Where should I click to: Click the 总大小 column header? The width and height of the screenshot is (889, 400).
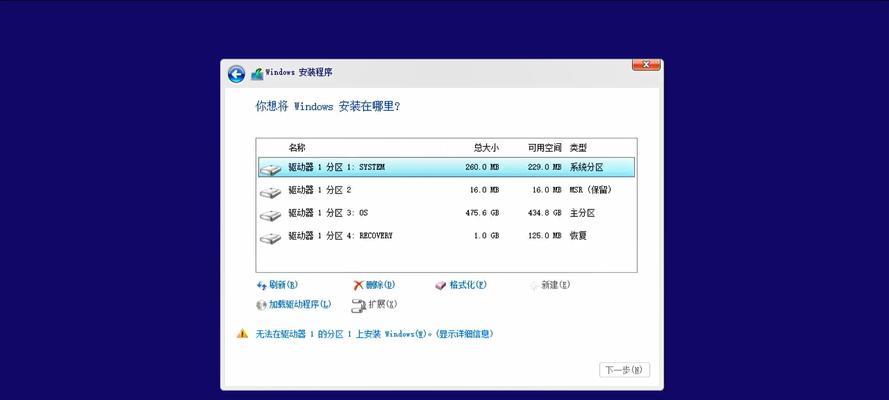486,148
